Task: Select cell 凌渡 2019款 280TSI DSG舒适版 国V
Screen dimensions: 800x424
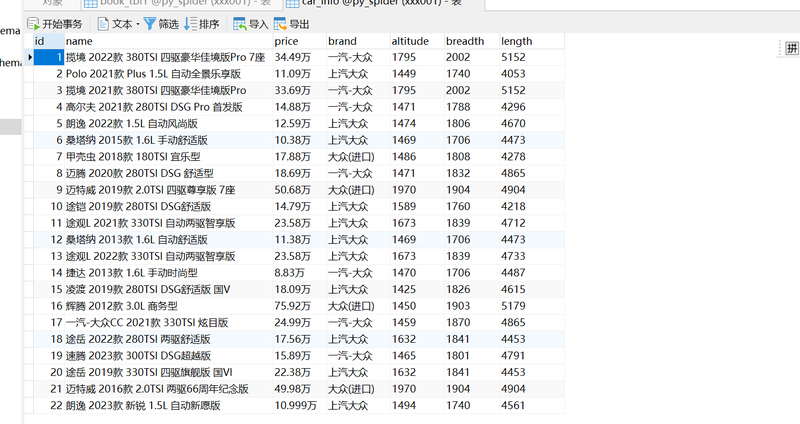Action: click(x=168, y=289)
